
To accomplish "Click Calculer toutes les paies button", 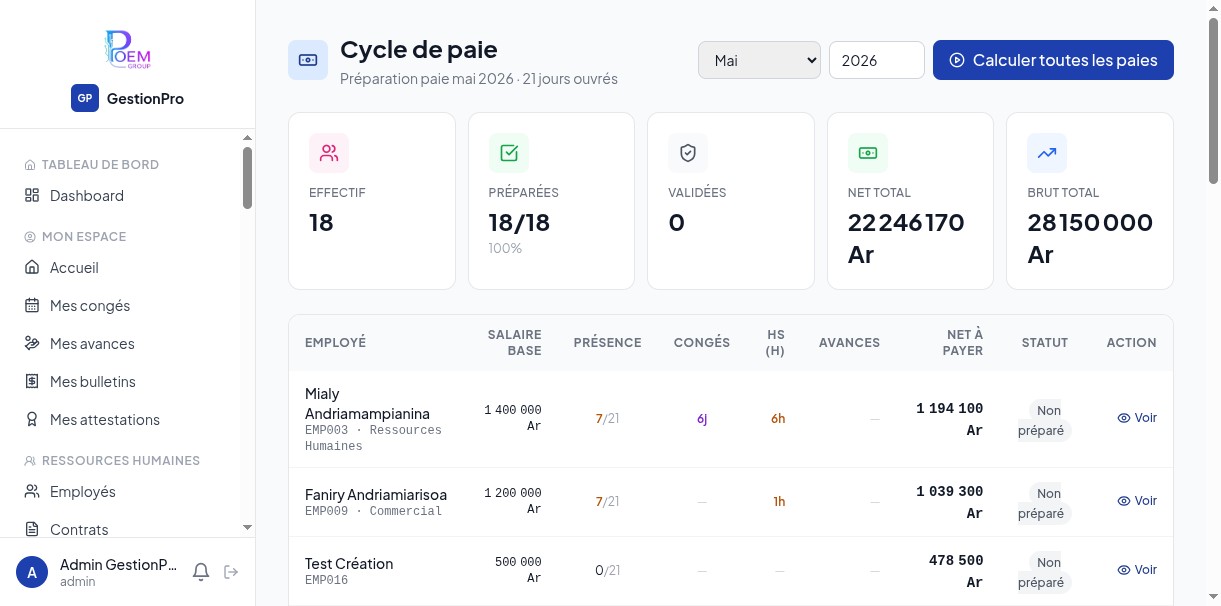I will click(x=1053, y=60).
